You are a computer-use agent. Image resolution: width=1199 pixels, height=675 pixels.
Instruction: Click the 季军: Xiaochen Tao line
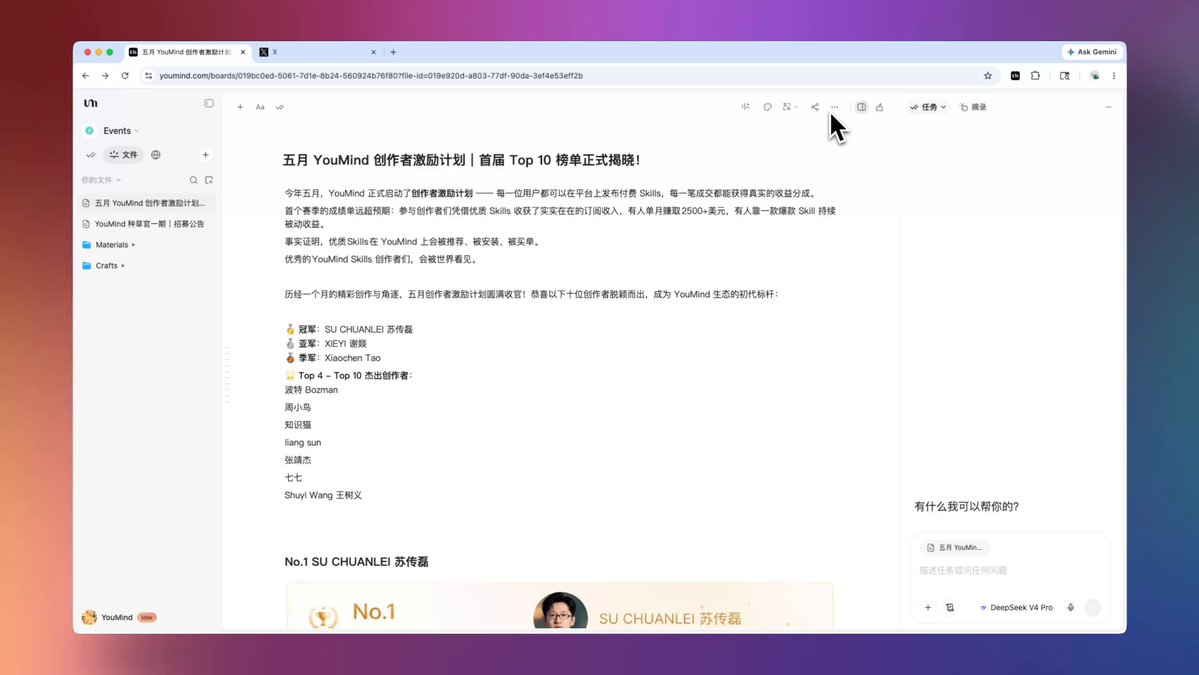pos(333,358)
